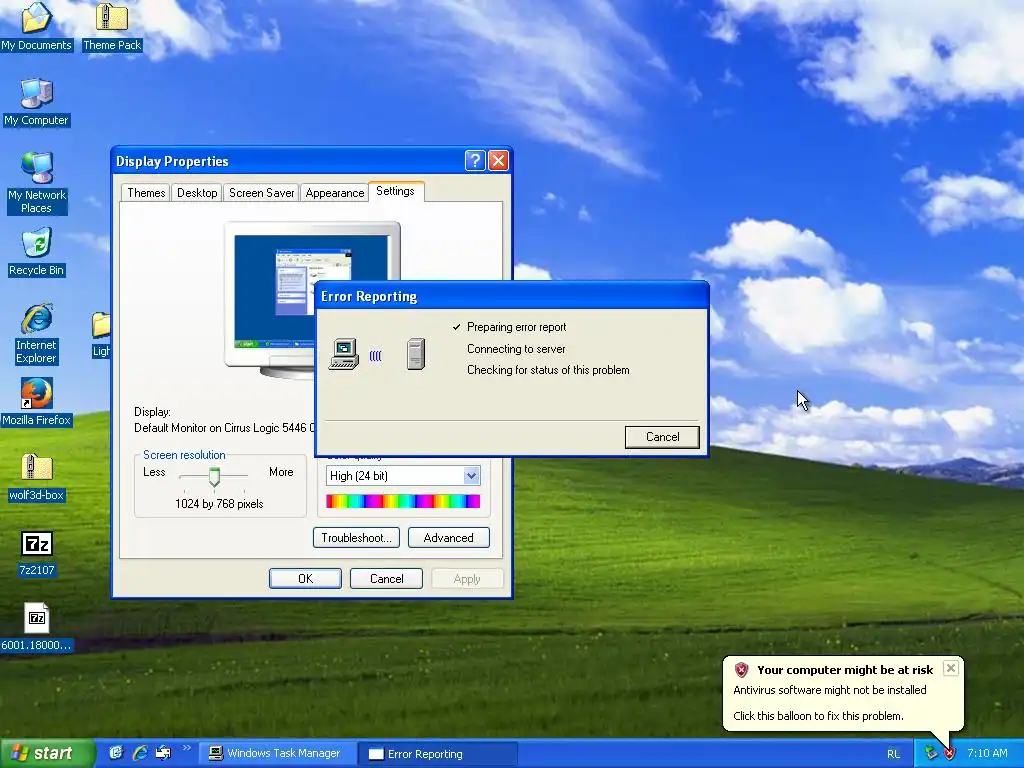1024x768 pixels.
Task: Click the shield icon in the security balloon
Action: (x=741, y=669)
